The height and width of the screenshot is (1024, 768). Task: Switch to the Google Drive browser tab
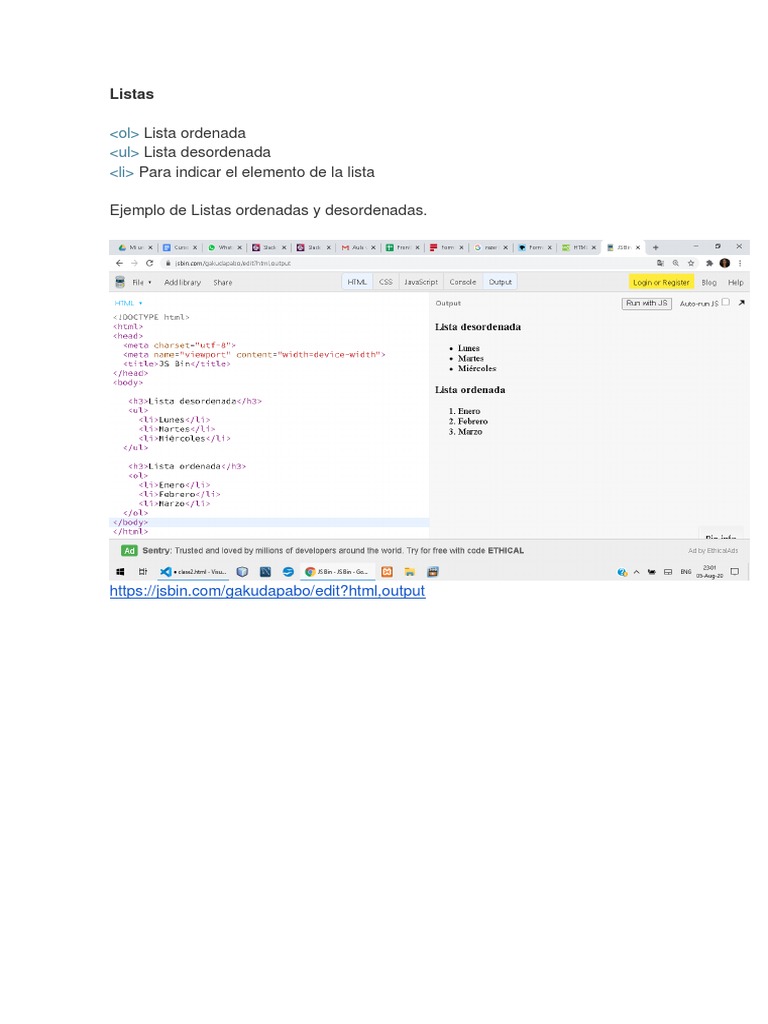135,248
